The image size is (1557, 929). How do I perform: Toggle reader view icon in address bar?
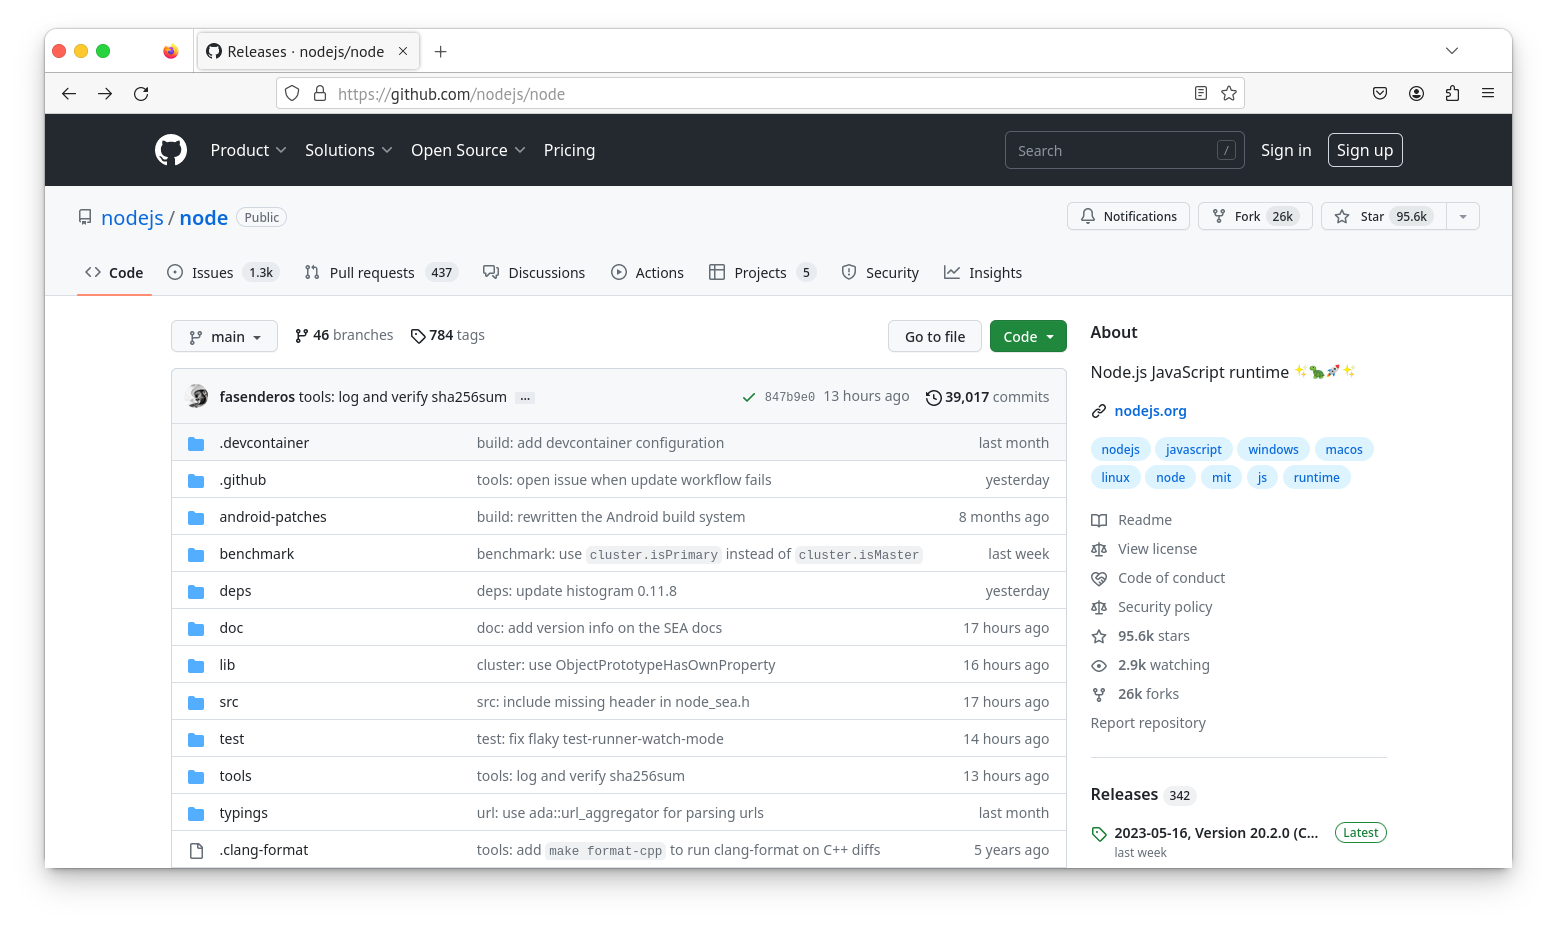[x=1201, y=94]
